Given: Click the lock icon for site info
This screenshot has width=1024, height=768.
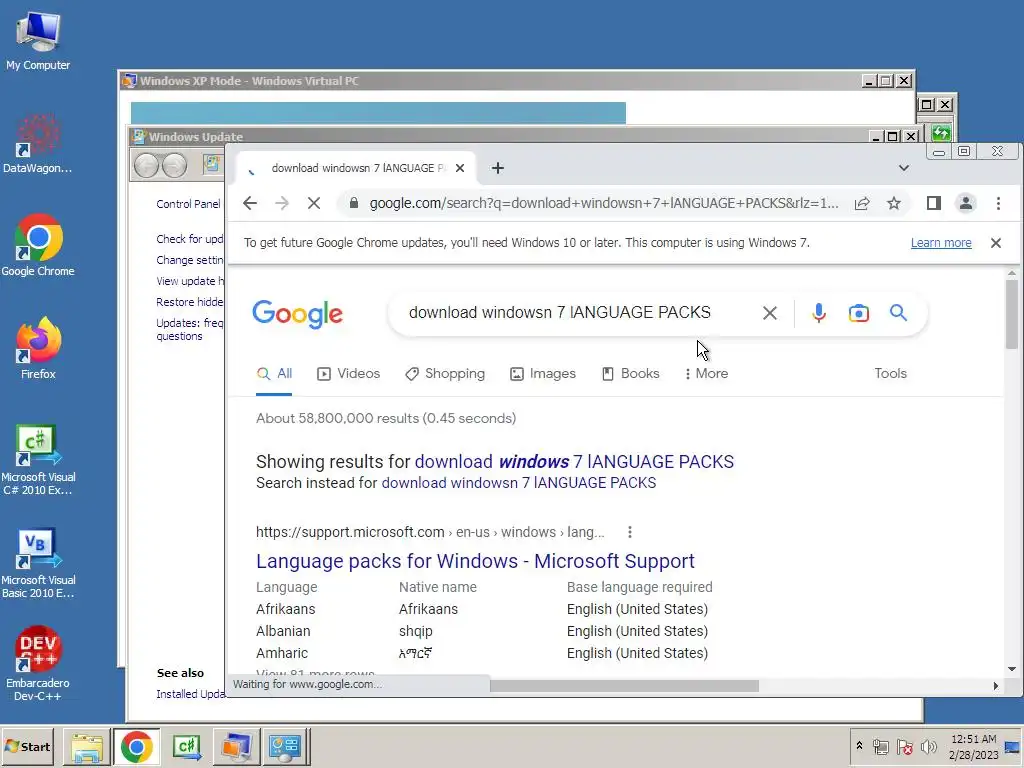Looking at the screenshot, I should click(353, 203).
